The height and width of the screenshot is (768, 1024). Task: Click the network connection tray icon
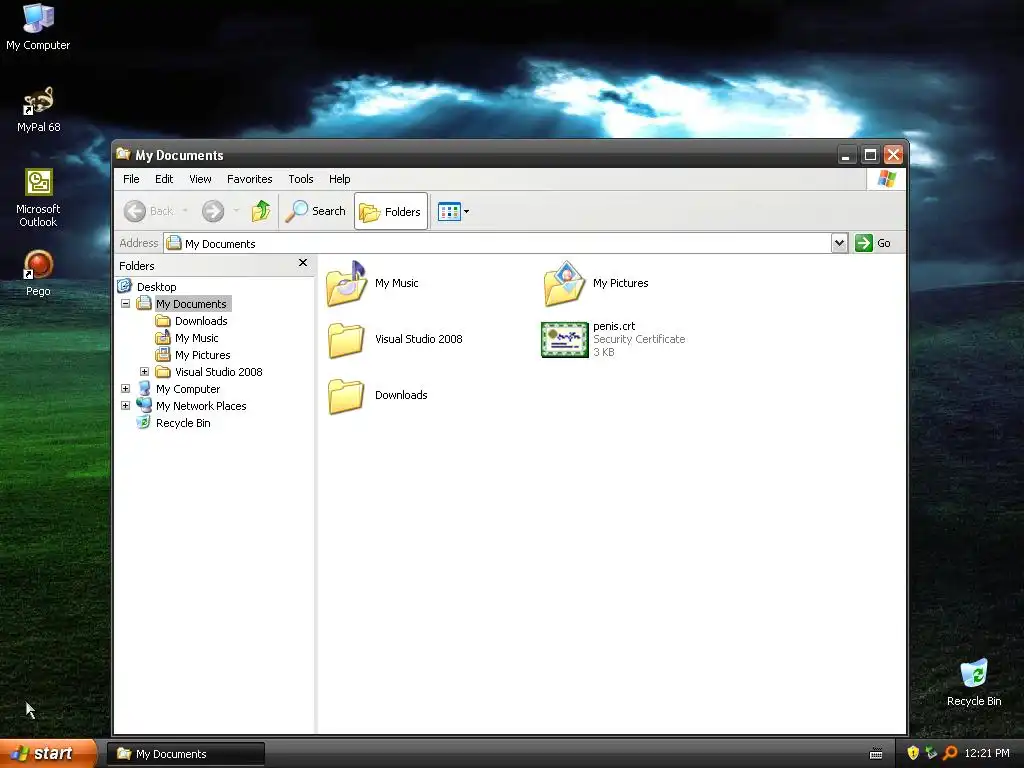click(x=931, y=753)
